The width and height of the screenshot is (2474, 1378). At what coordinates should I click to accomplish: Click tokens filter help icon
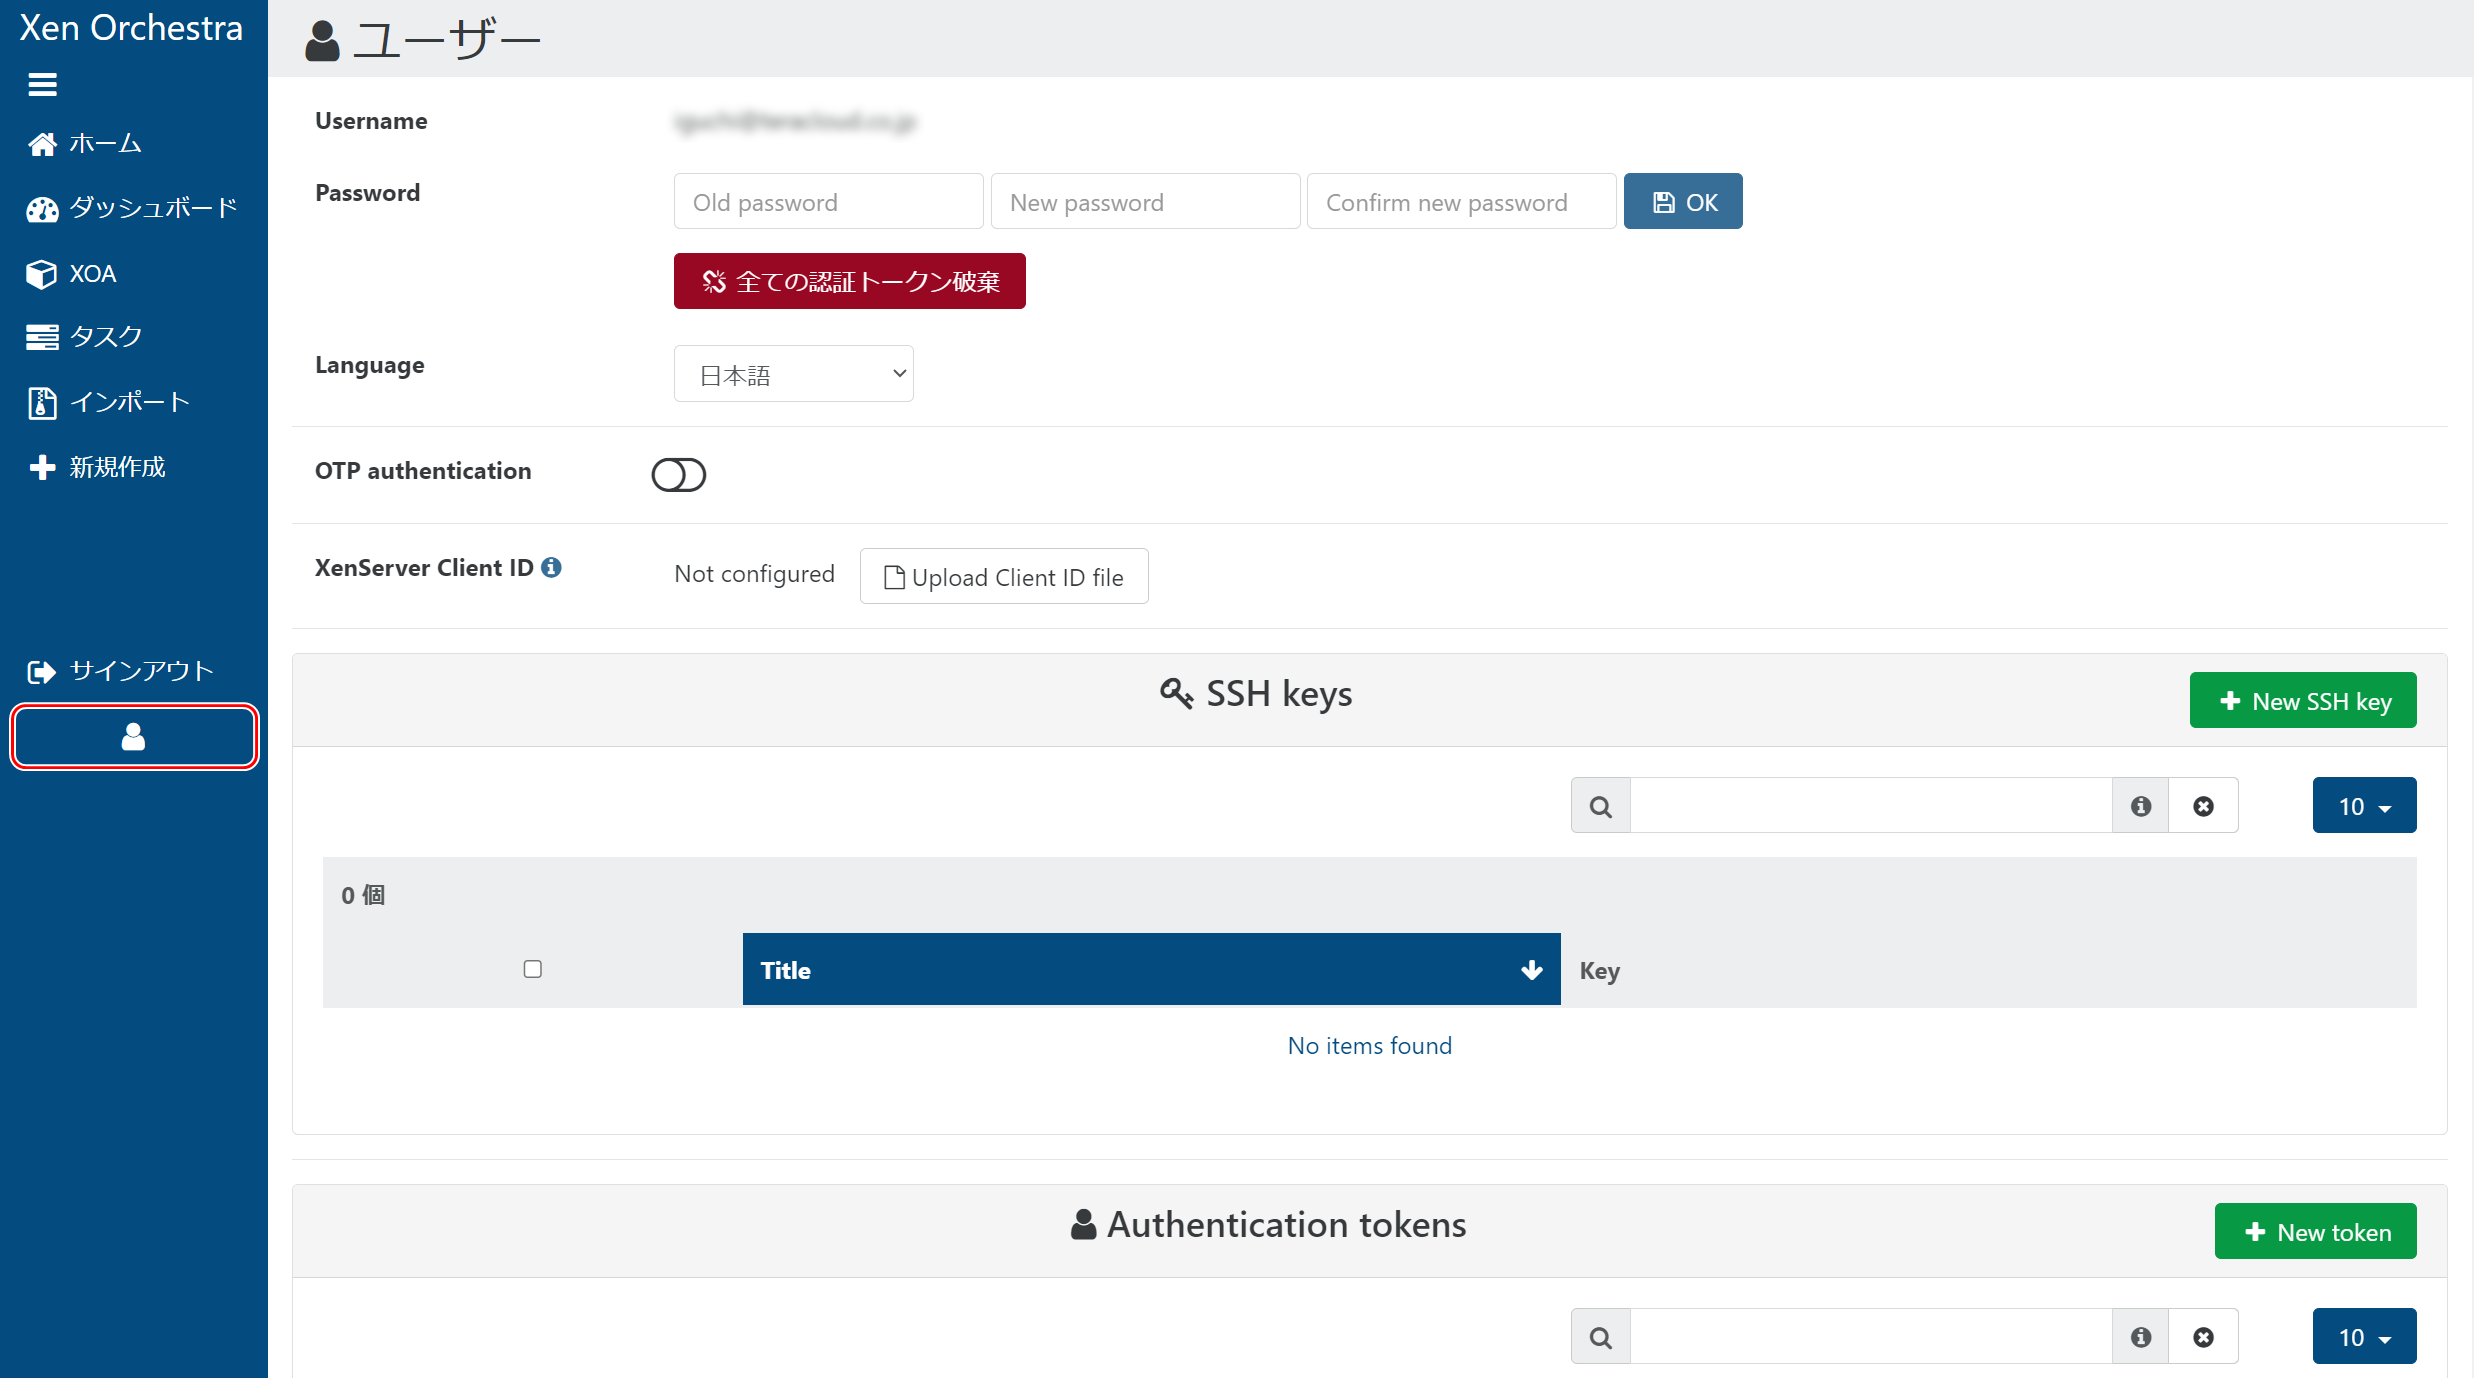tap(2141, 1337)
